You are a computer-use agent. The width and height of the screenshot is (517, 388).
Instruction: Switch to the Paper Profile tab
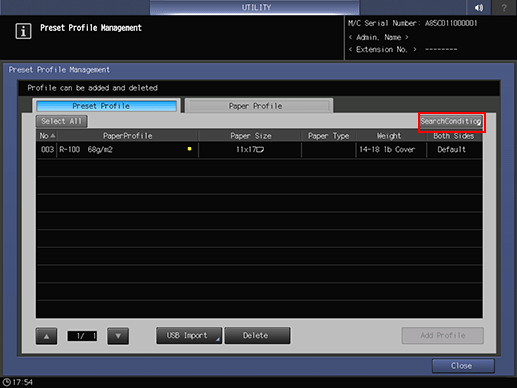(256, 106)
